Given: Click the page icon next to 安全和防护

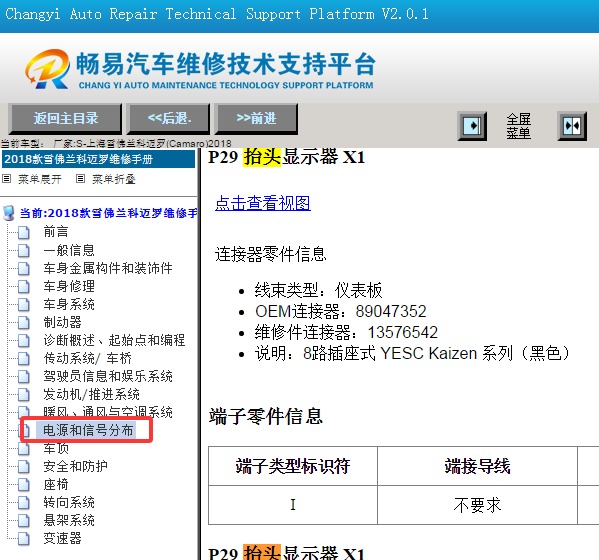Looking at the screenshot, I should 24,466.
